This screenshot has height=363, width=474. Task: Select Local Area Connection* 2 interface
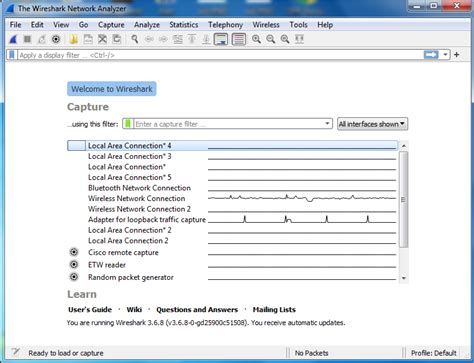pos(232,230)
